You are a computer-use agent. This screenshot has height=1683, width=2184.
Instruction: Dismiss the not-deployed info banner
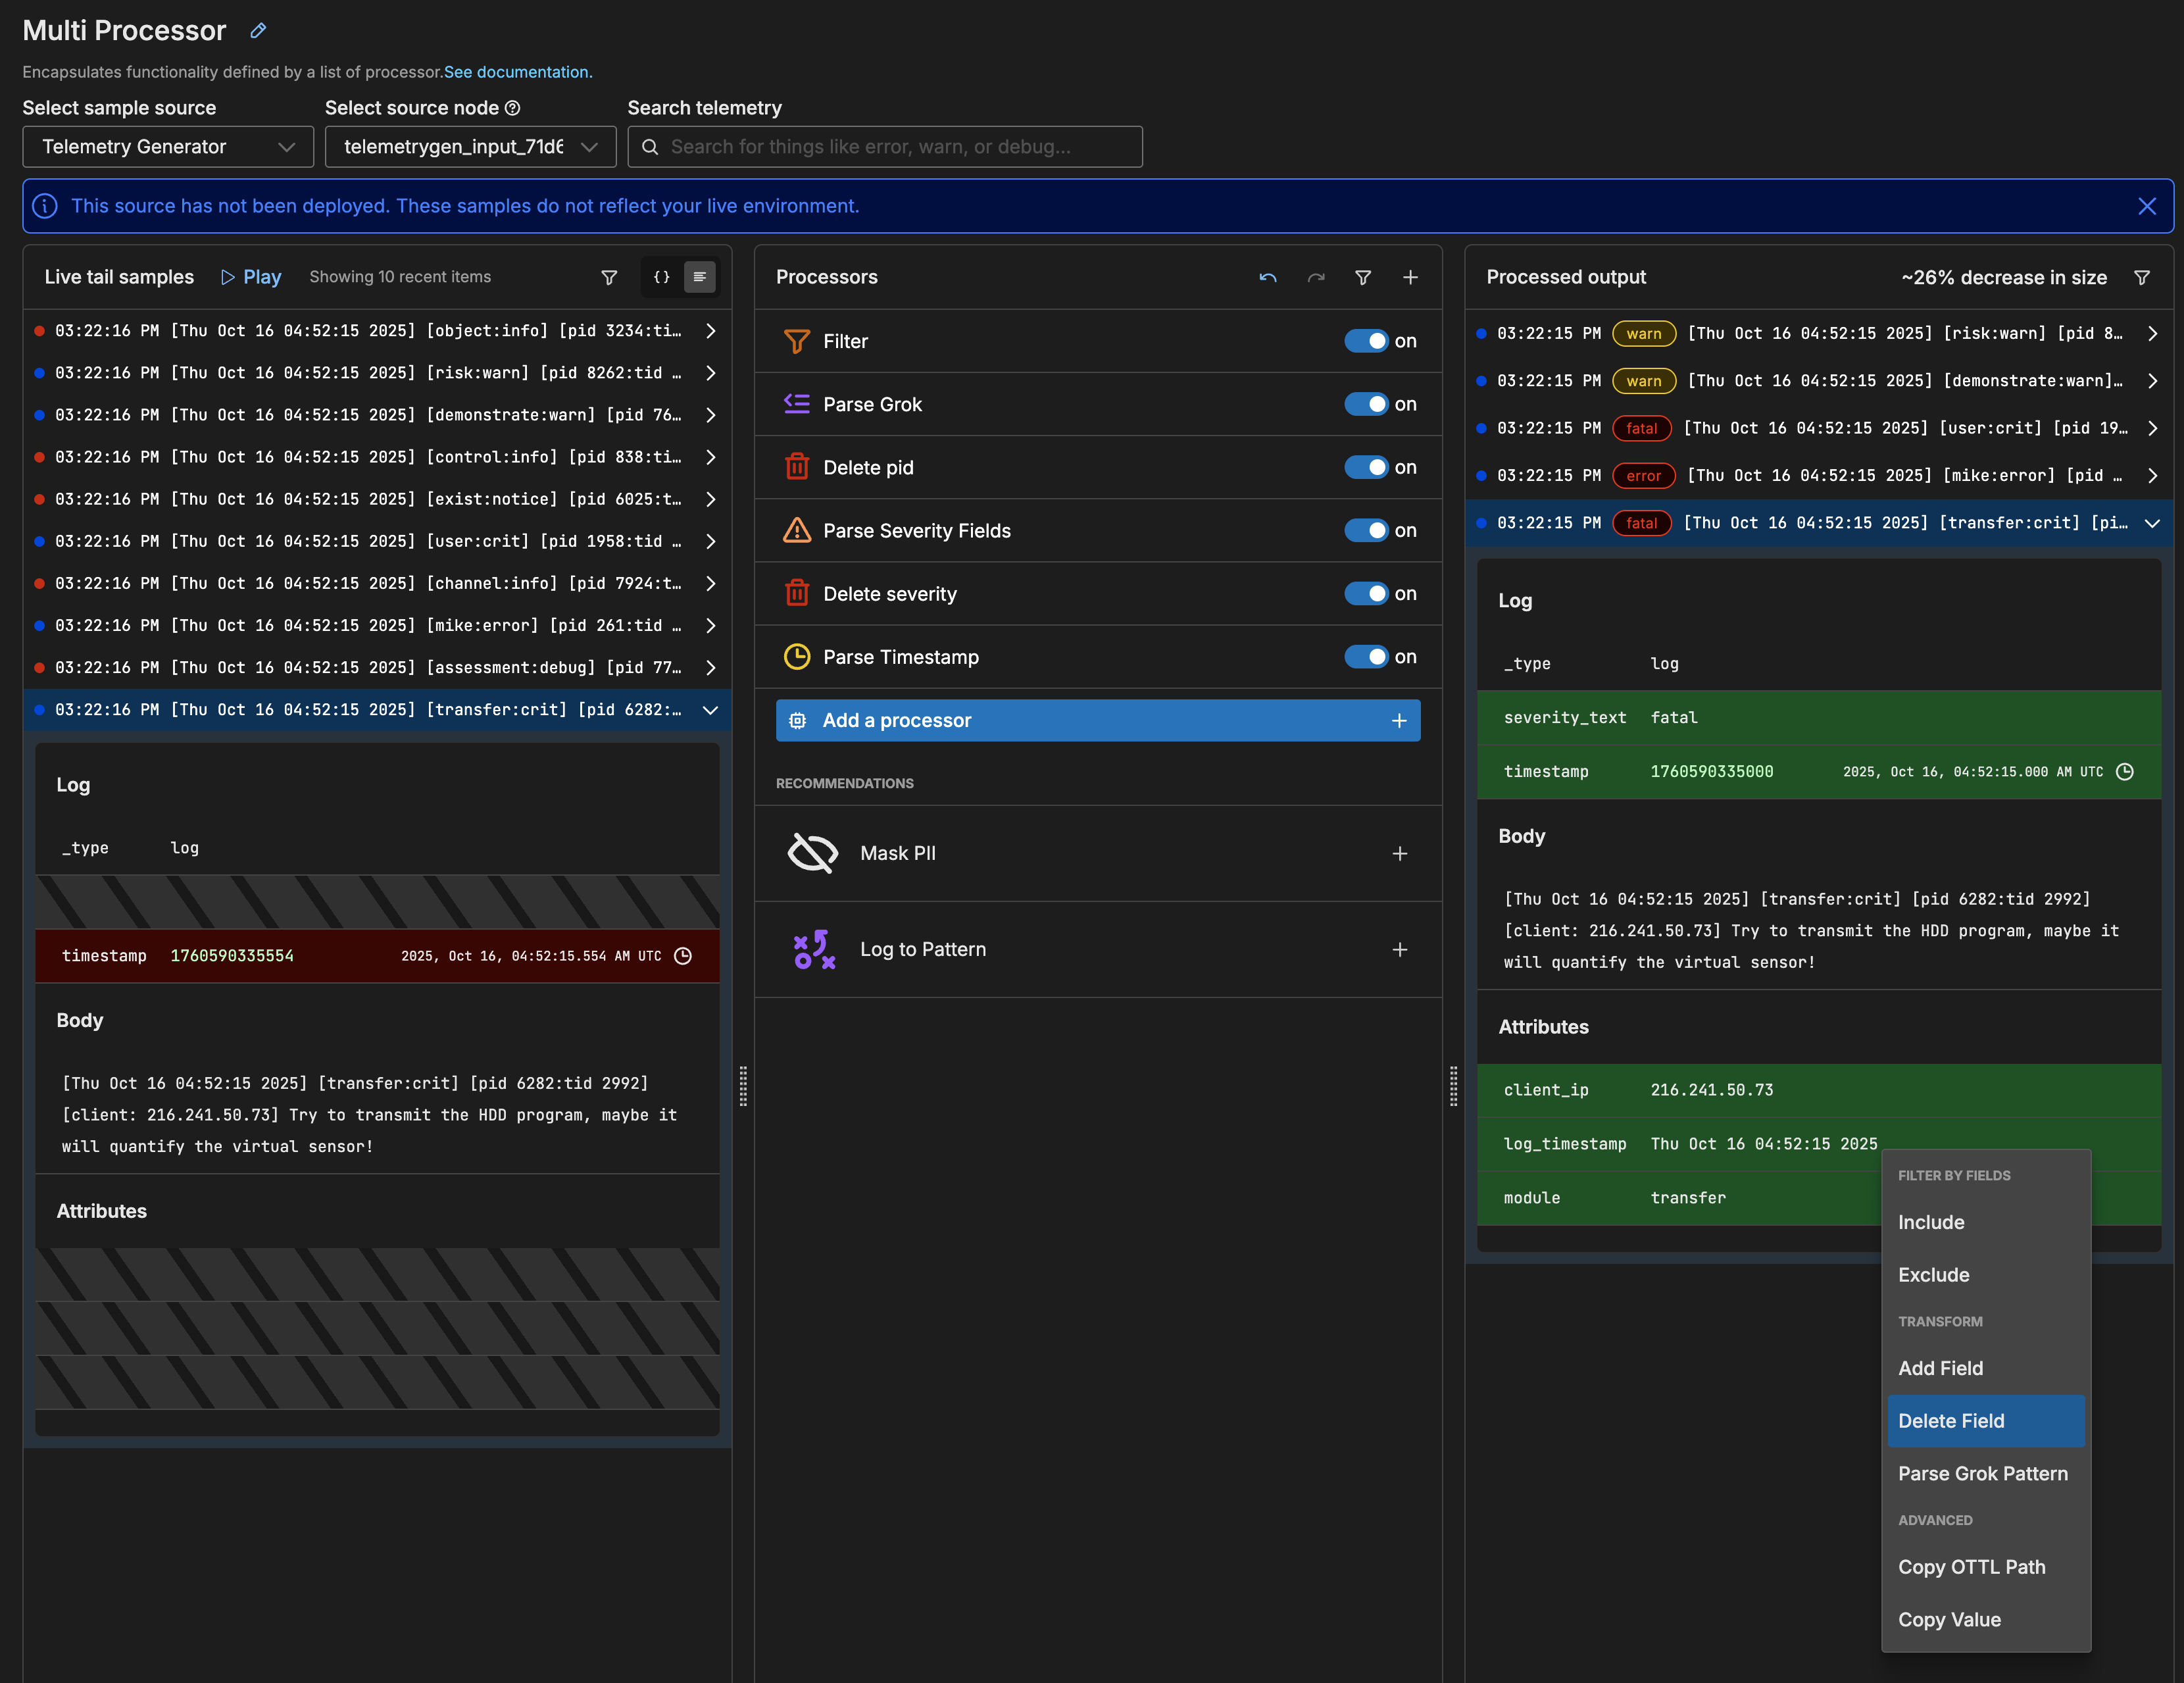2147,206
